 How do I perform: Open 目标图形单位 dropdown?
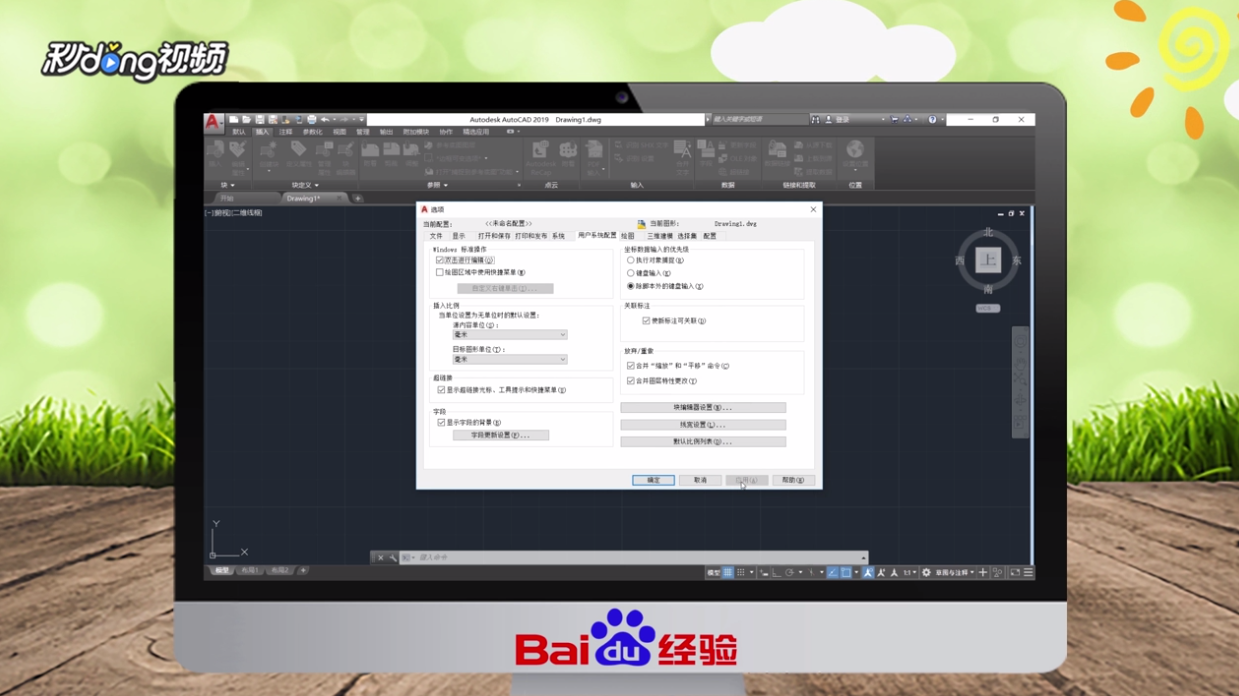(510, 359)
